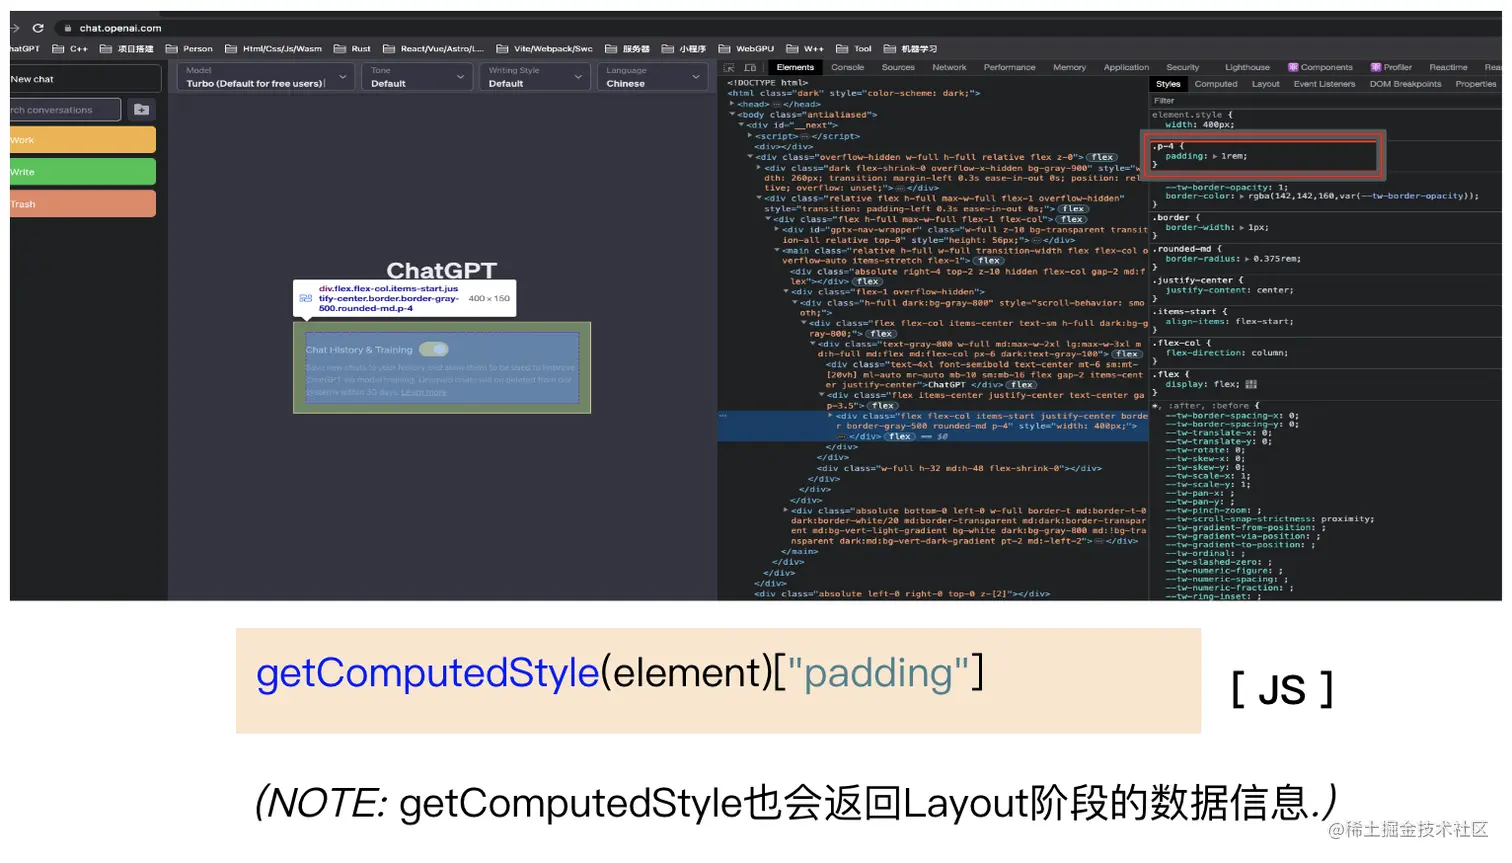Expand the border-radius shorthand in .rounded-md
This screenshot has width=1512, height=863.
[1249, 259]
